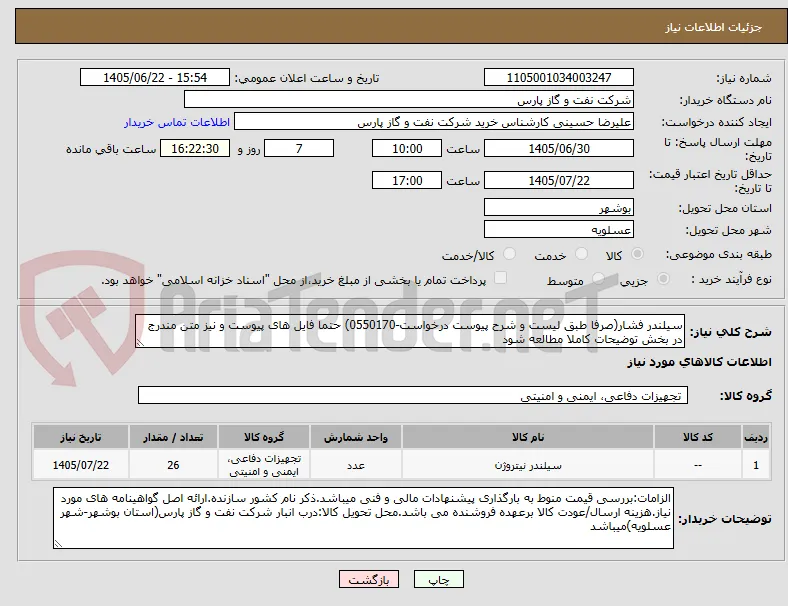This screenshot has height=606, width=788.
Task: Select the کالا/خدمت radio button
Action: pyautogui.click(x=510, y=254)
